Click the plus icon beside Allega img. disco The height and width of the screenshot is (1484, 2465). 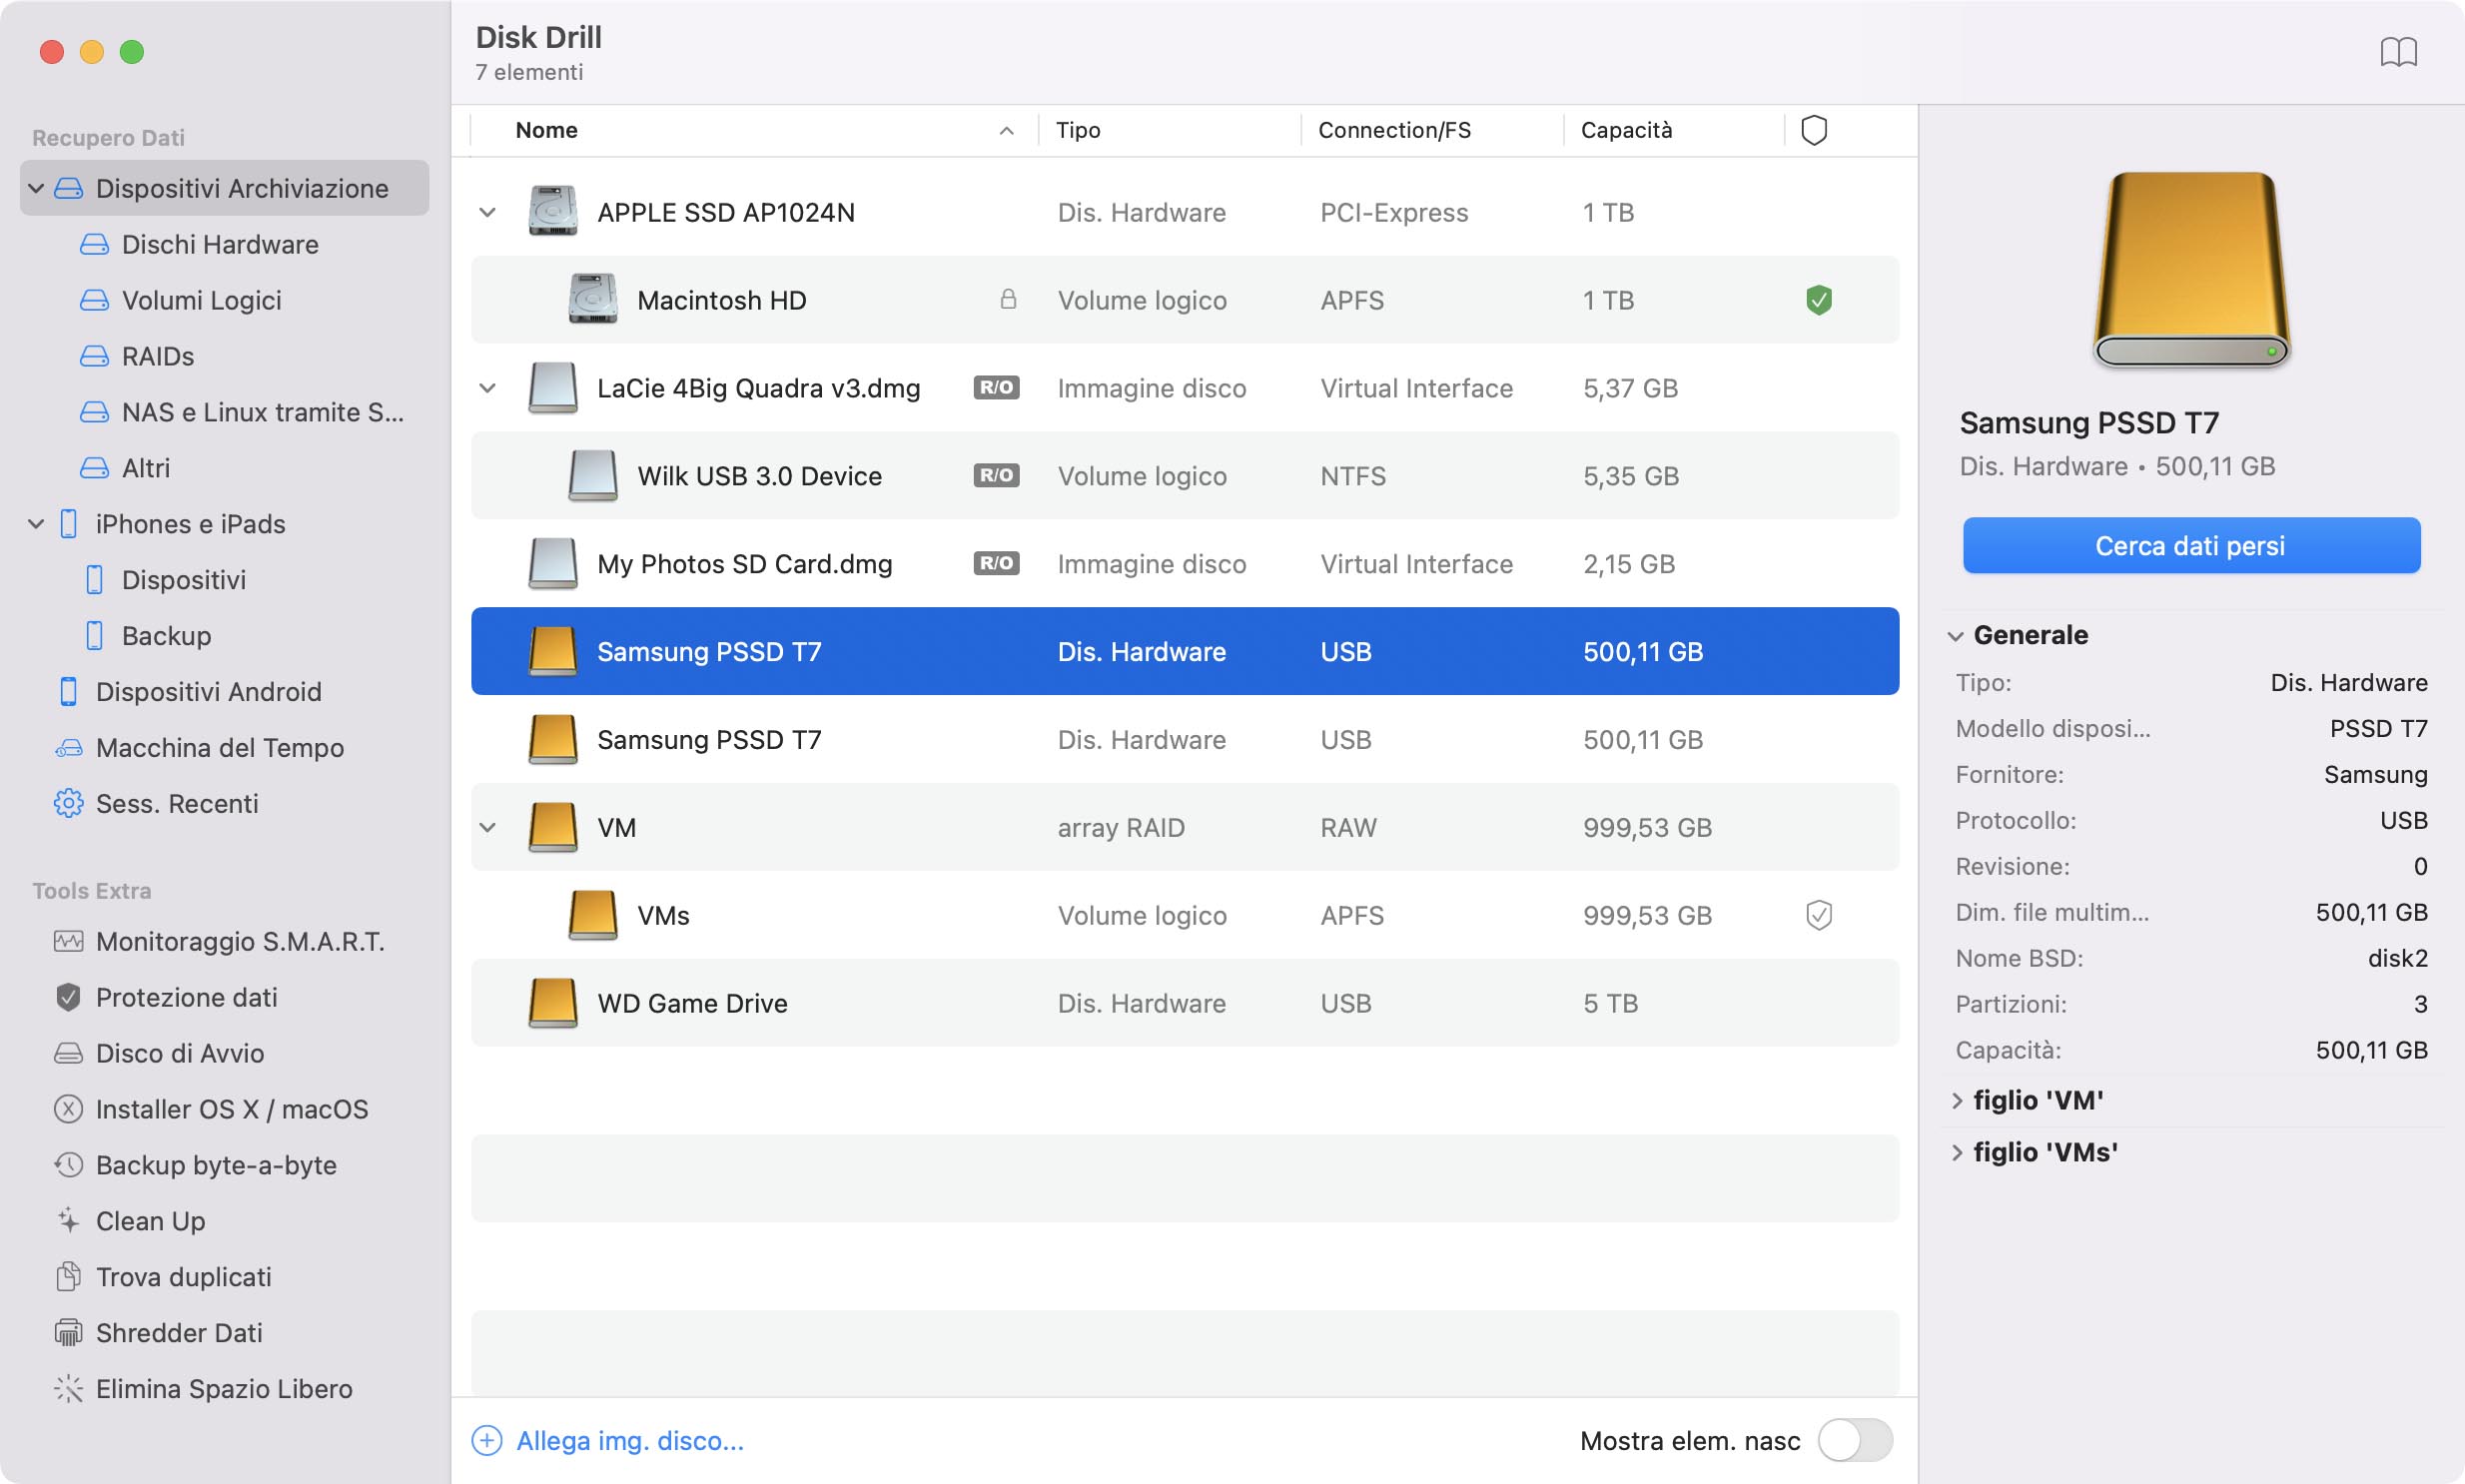(x=487, y=1440)
